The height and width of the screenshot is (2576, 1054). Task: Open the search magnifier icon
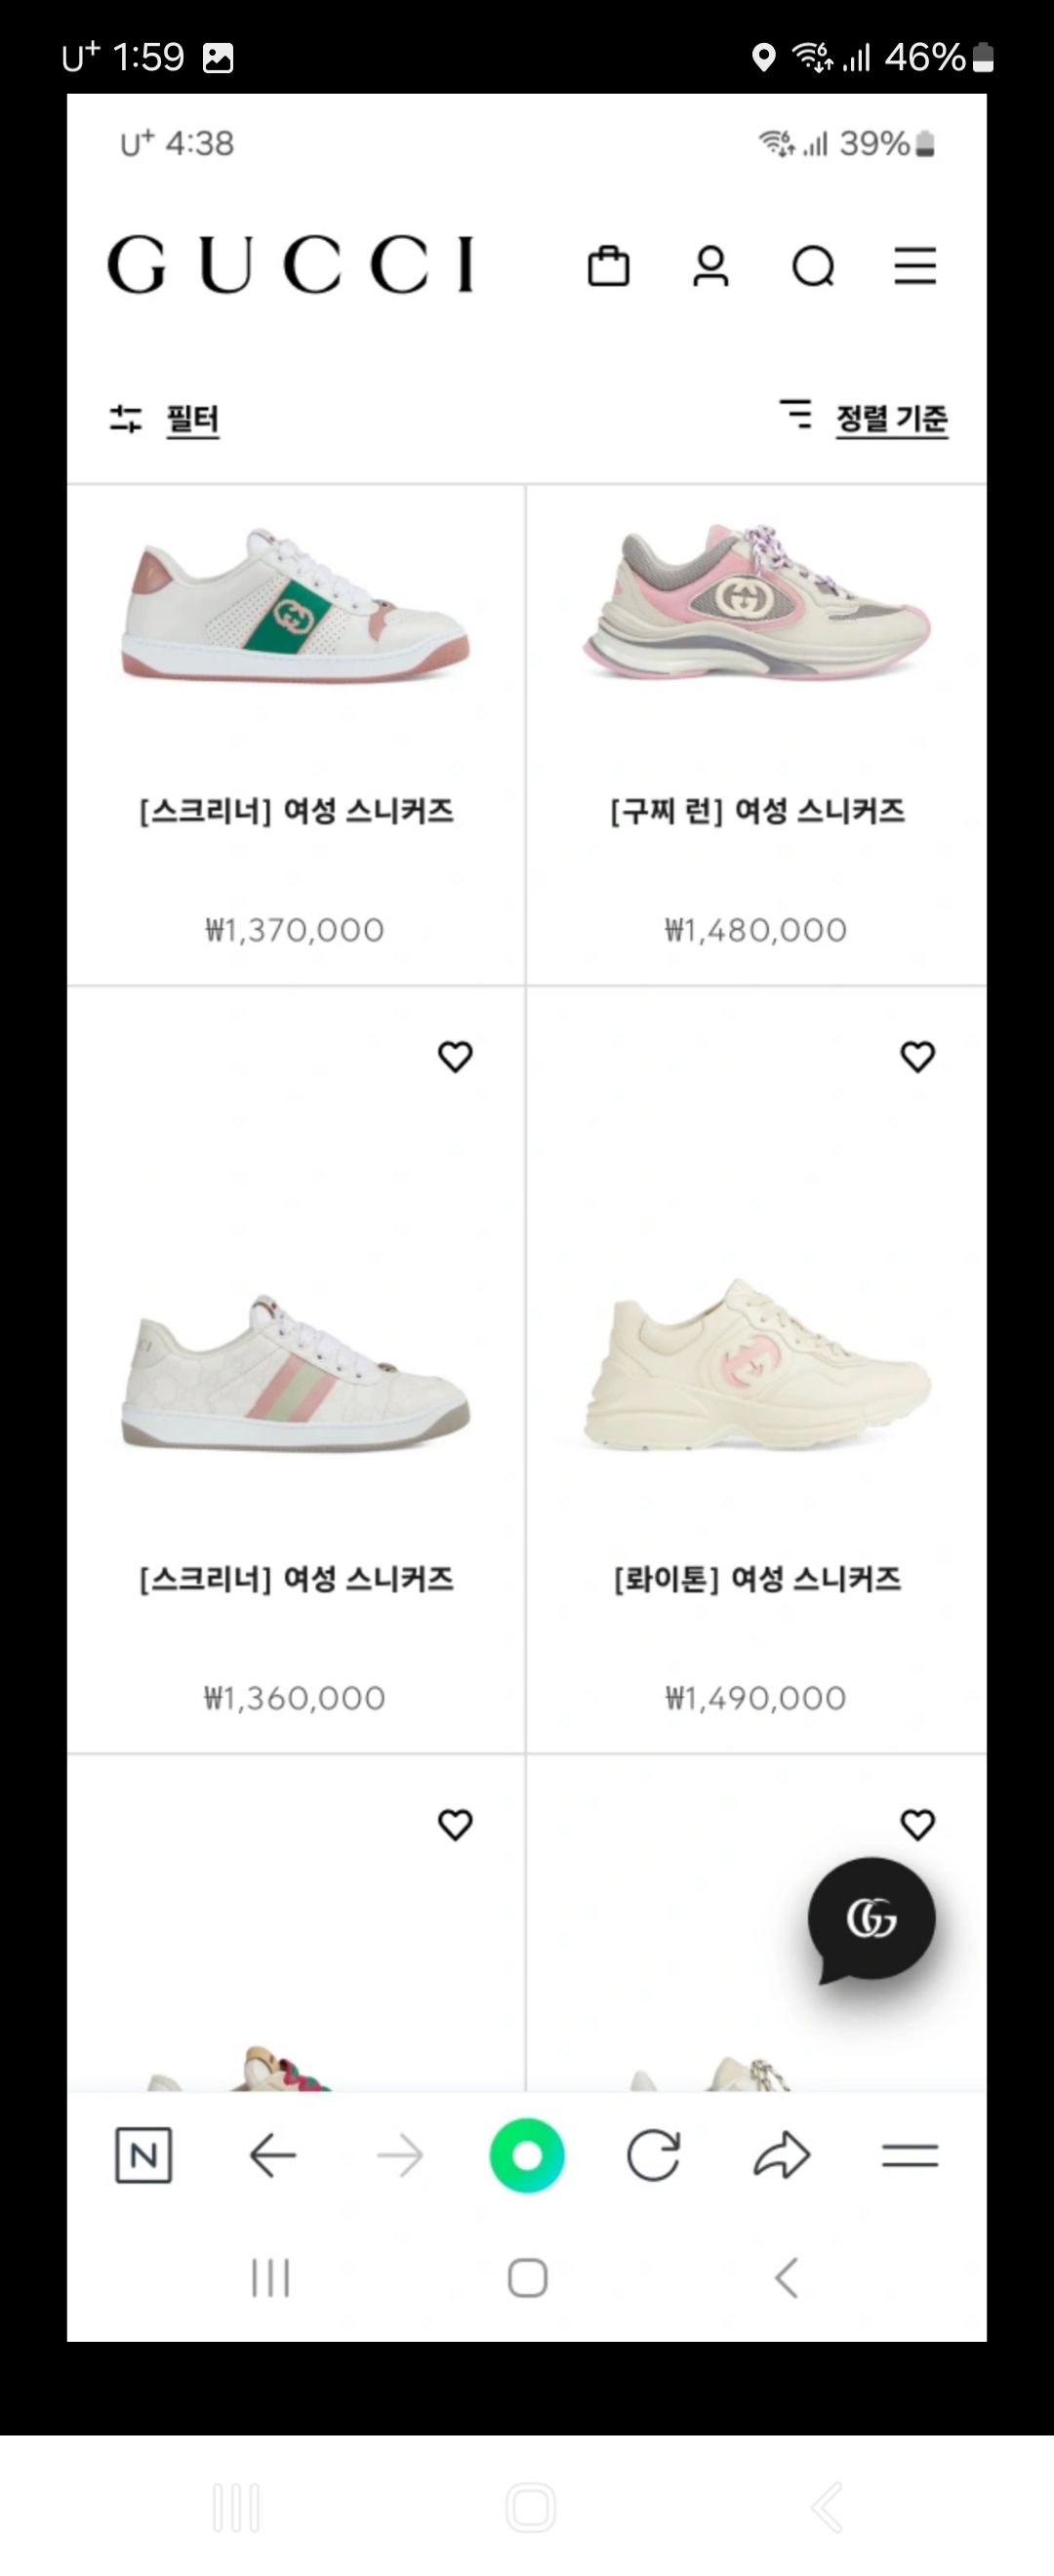click(813, 266)
